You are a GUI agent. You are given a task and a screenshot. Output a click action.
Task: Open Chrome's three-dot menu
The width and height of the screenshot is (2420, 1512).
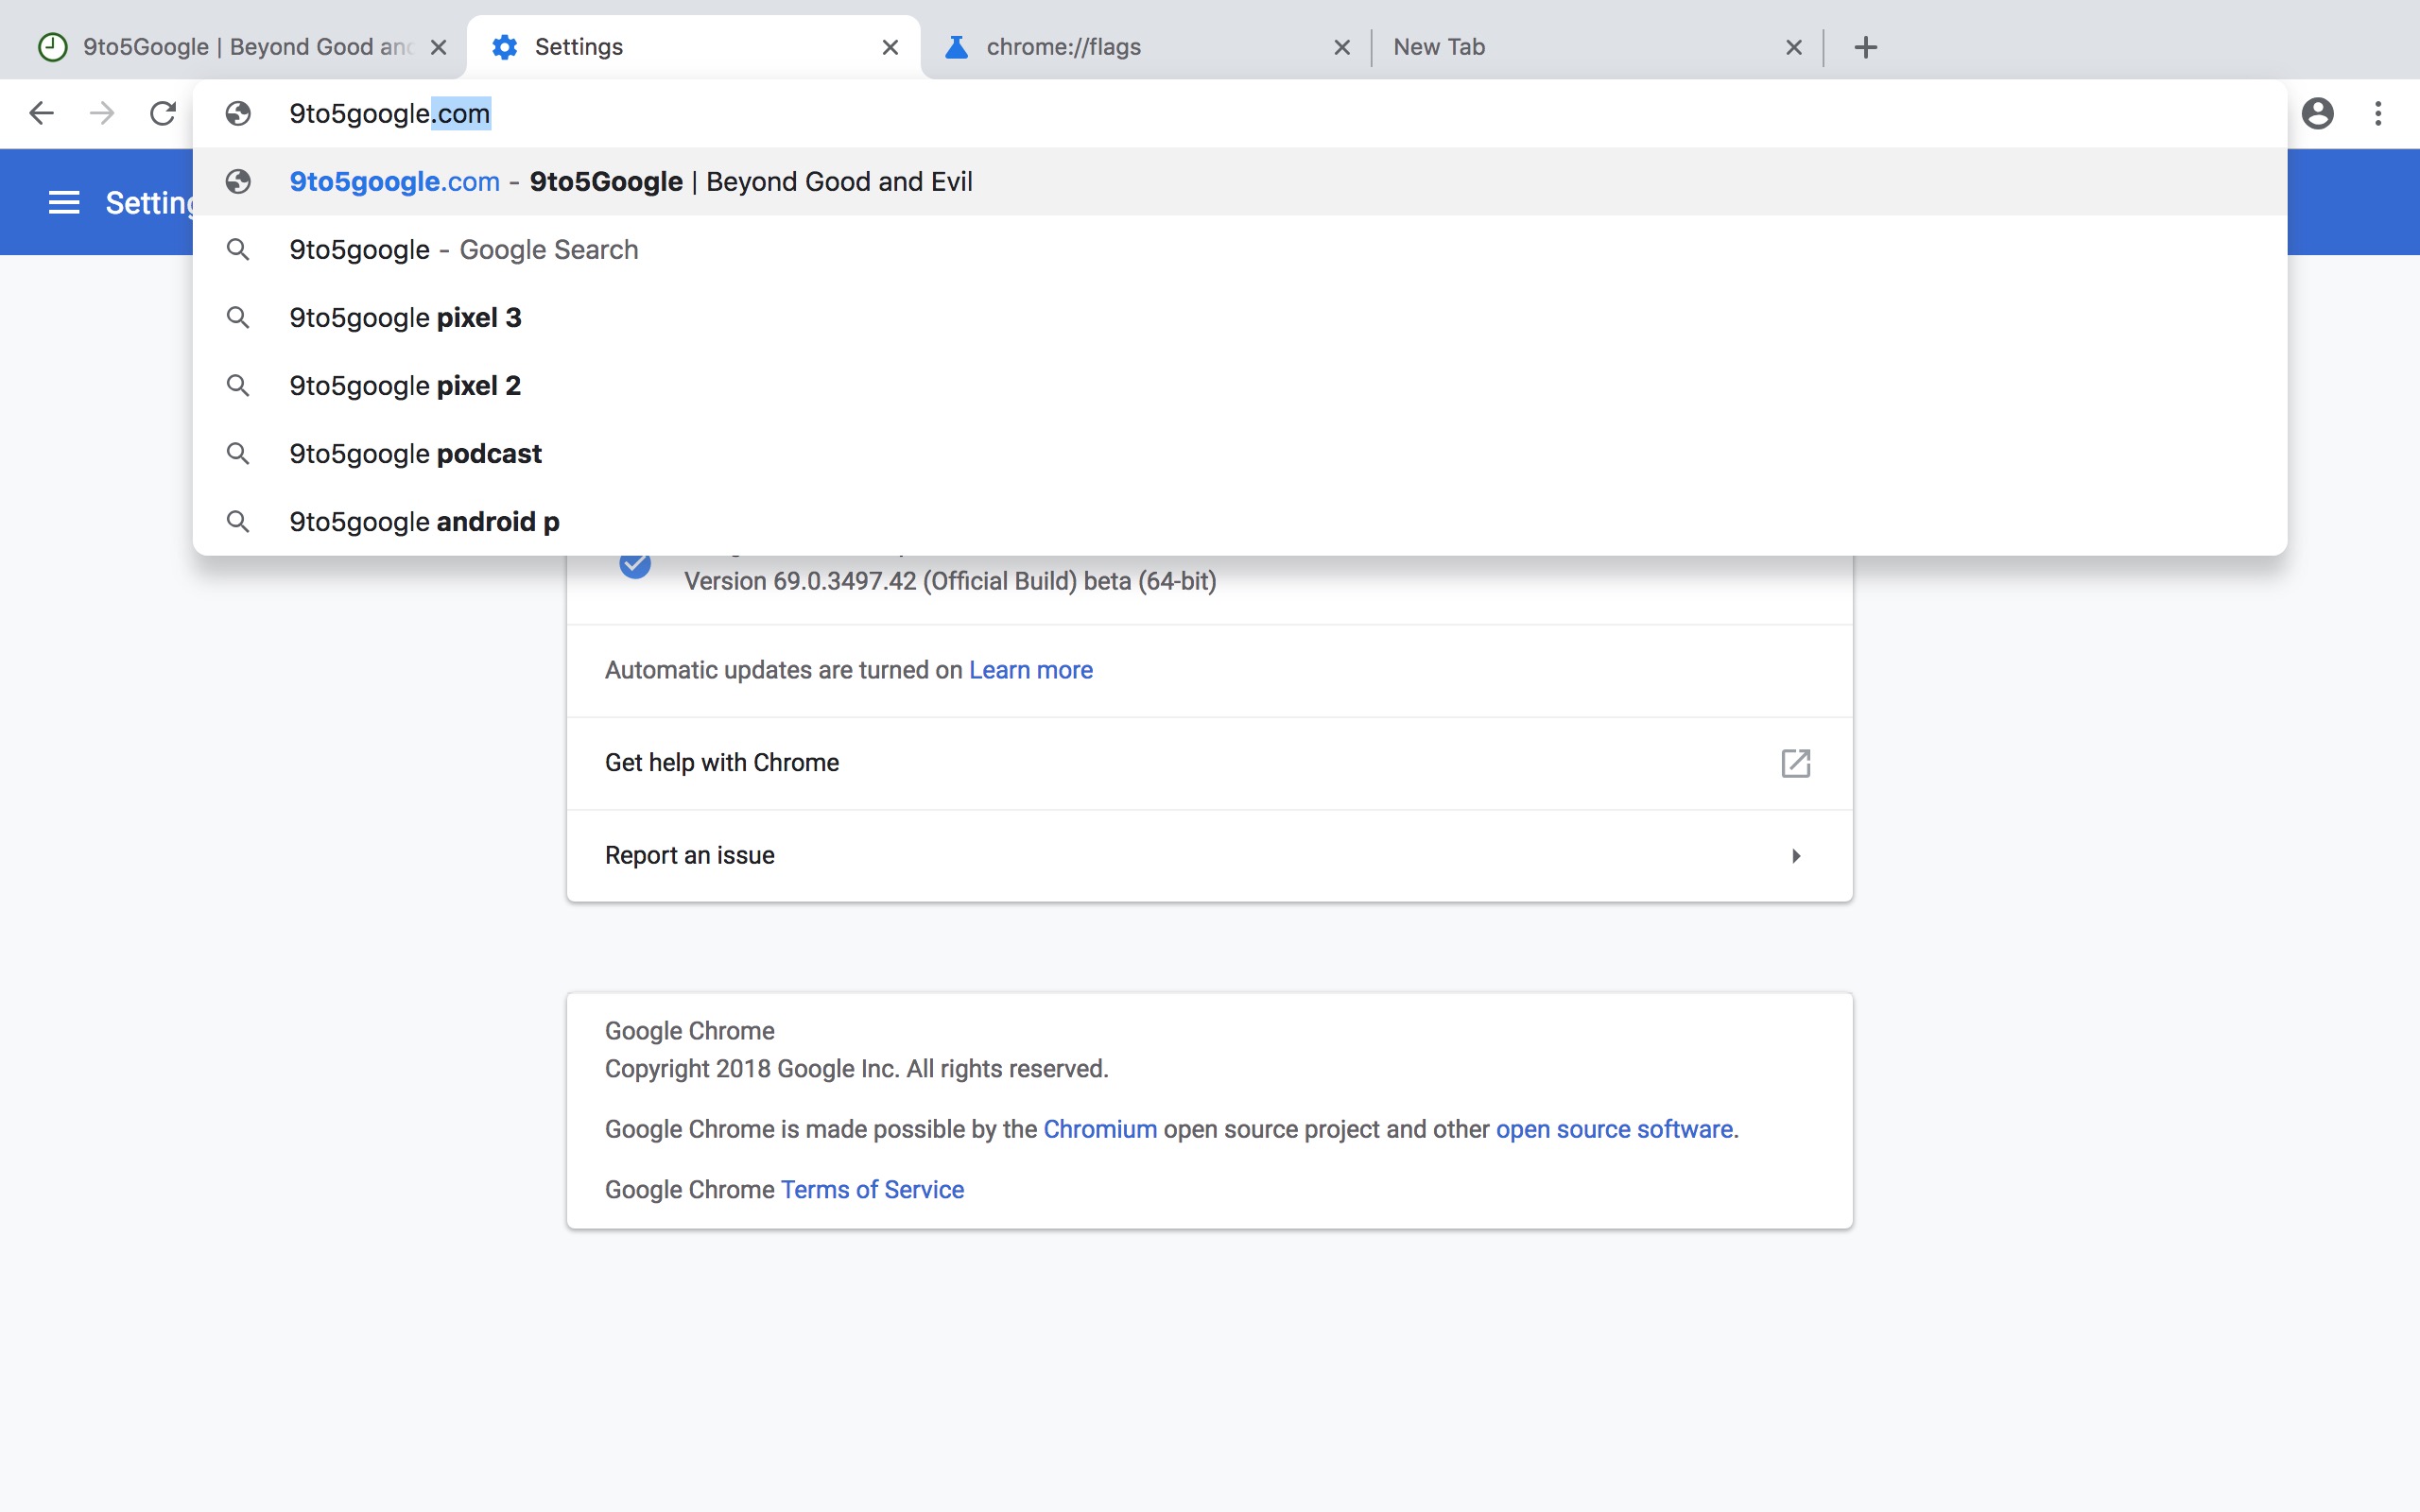pyautogui.click(x=2378, y=113)
